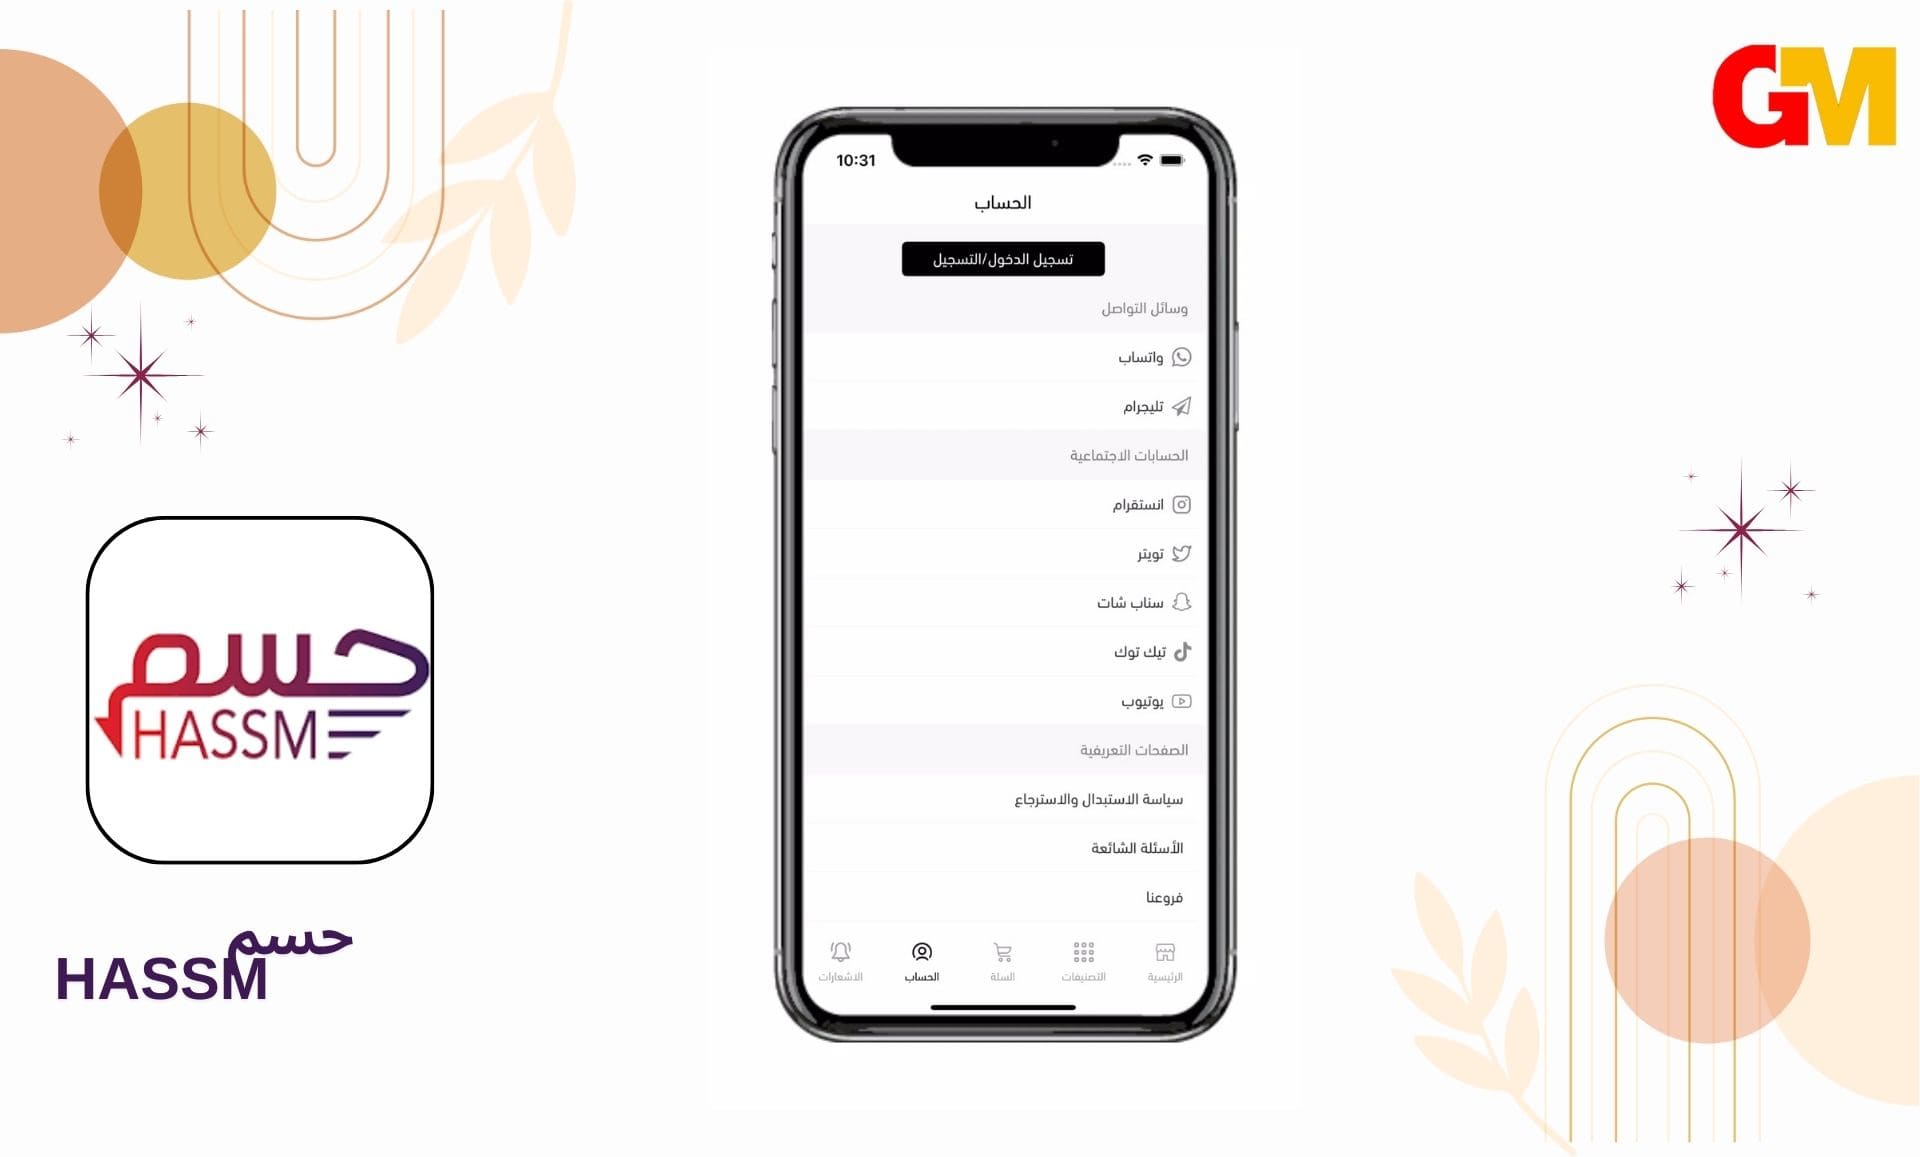Screen dimensions: 1920x1157
Task: Tap the Notifications bell icon
Action: coord(838,953)
